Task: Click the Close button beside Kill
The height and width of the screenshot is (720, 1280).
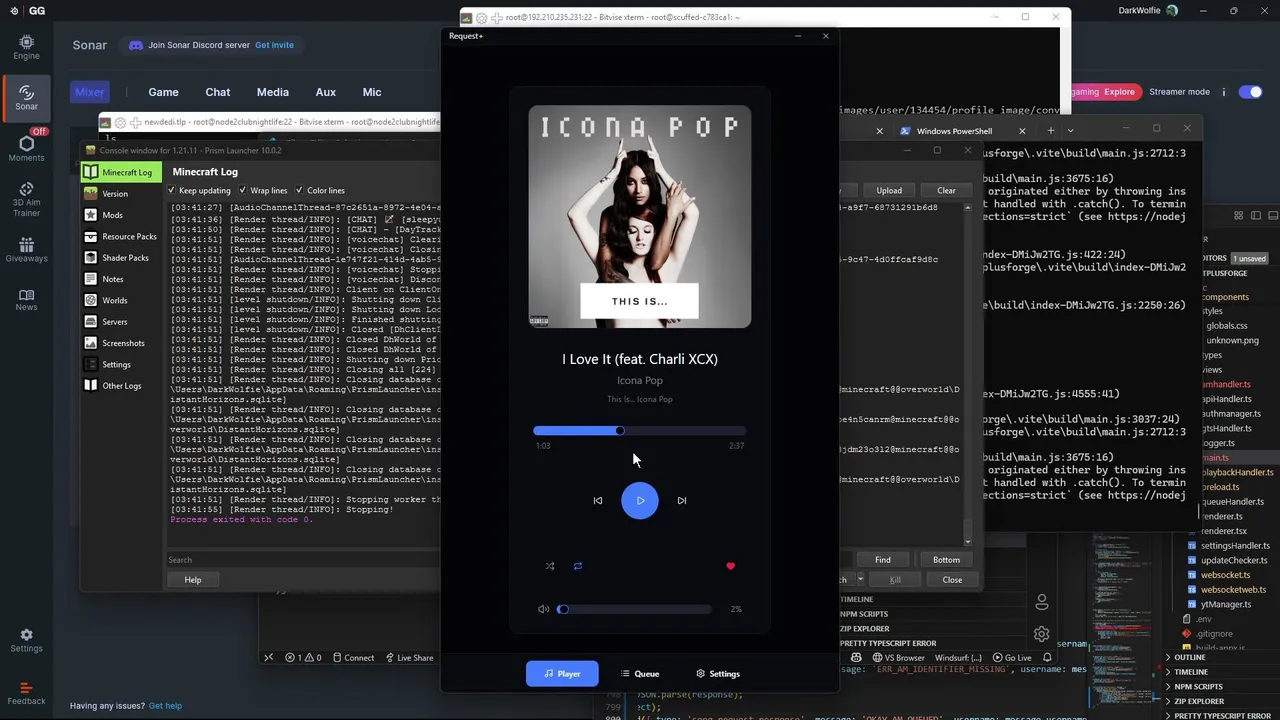Action: pyautogui.click(x=952, y=580)
